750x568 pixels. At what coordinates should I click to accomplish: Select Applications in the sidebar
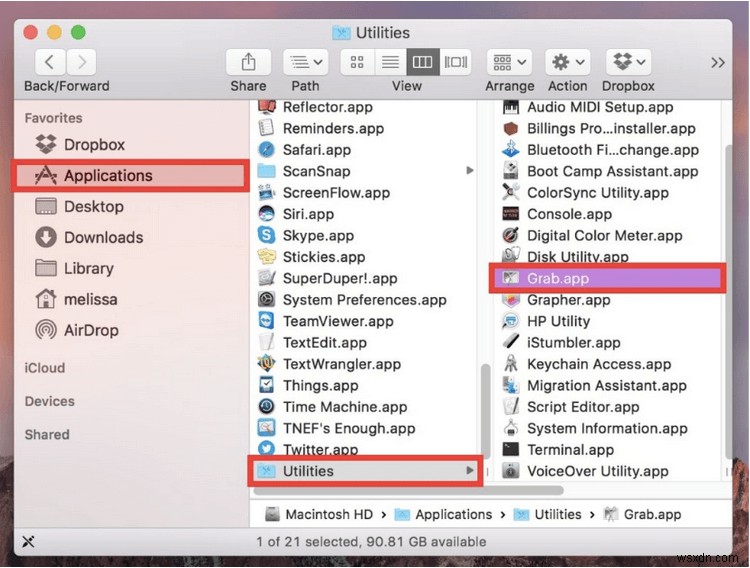pyautogui.click(x=131, y=176)
